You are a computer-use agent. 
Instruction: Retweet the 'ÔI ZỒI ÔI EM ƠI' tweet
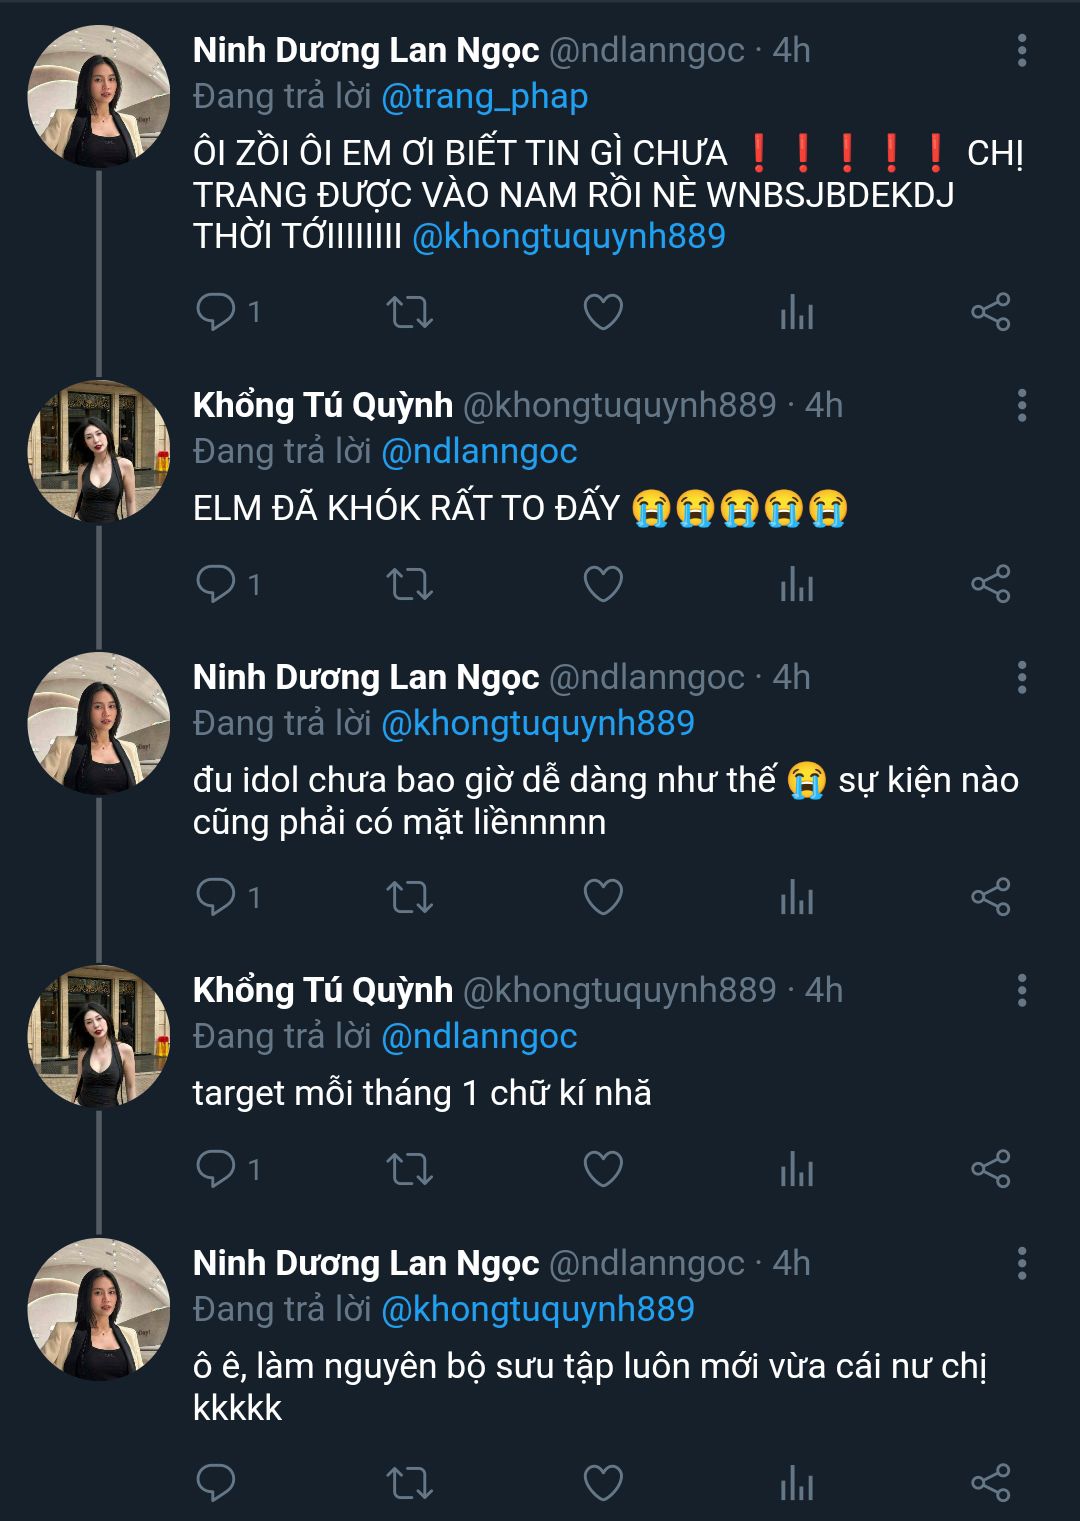(409, 312)
